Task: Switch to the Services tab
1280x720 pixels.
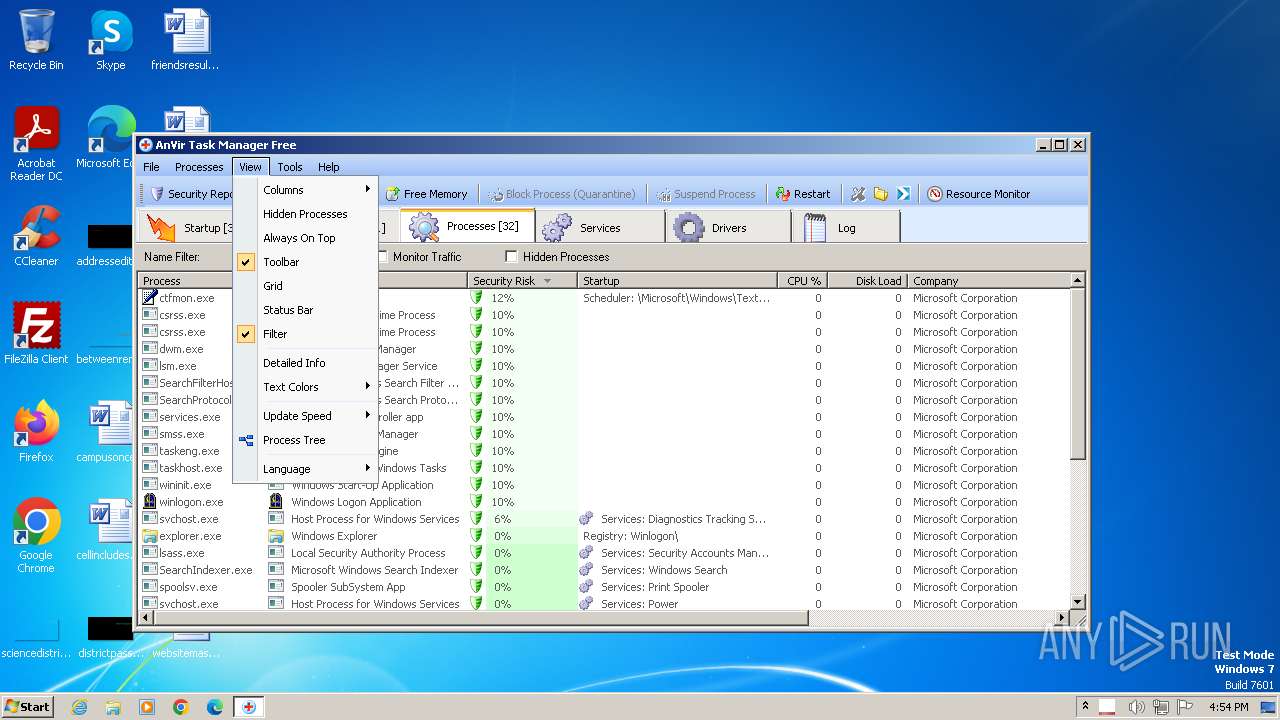Action: (599, 227)
